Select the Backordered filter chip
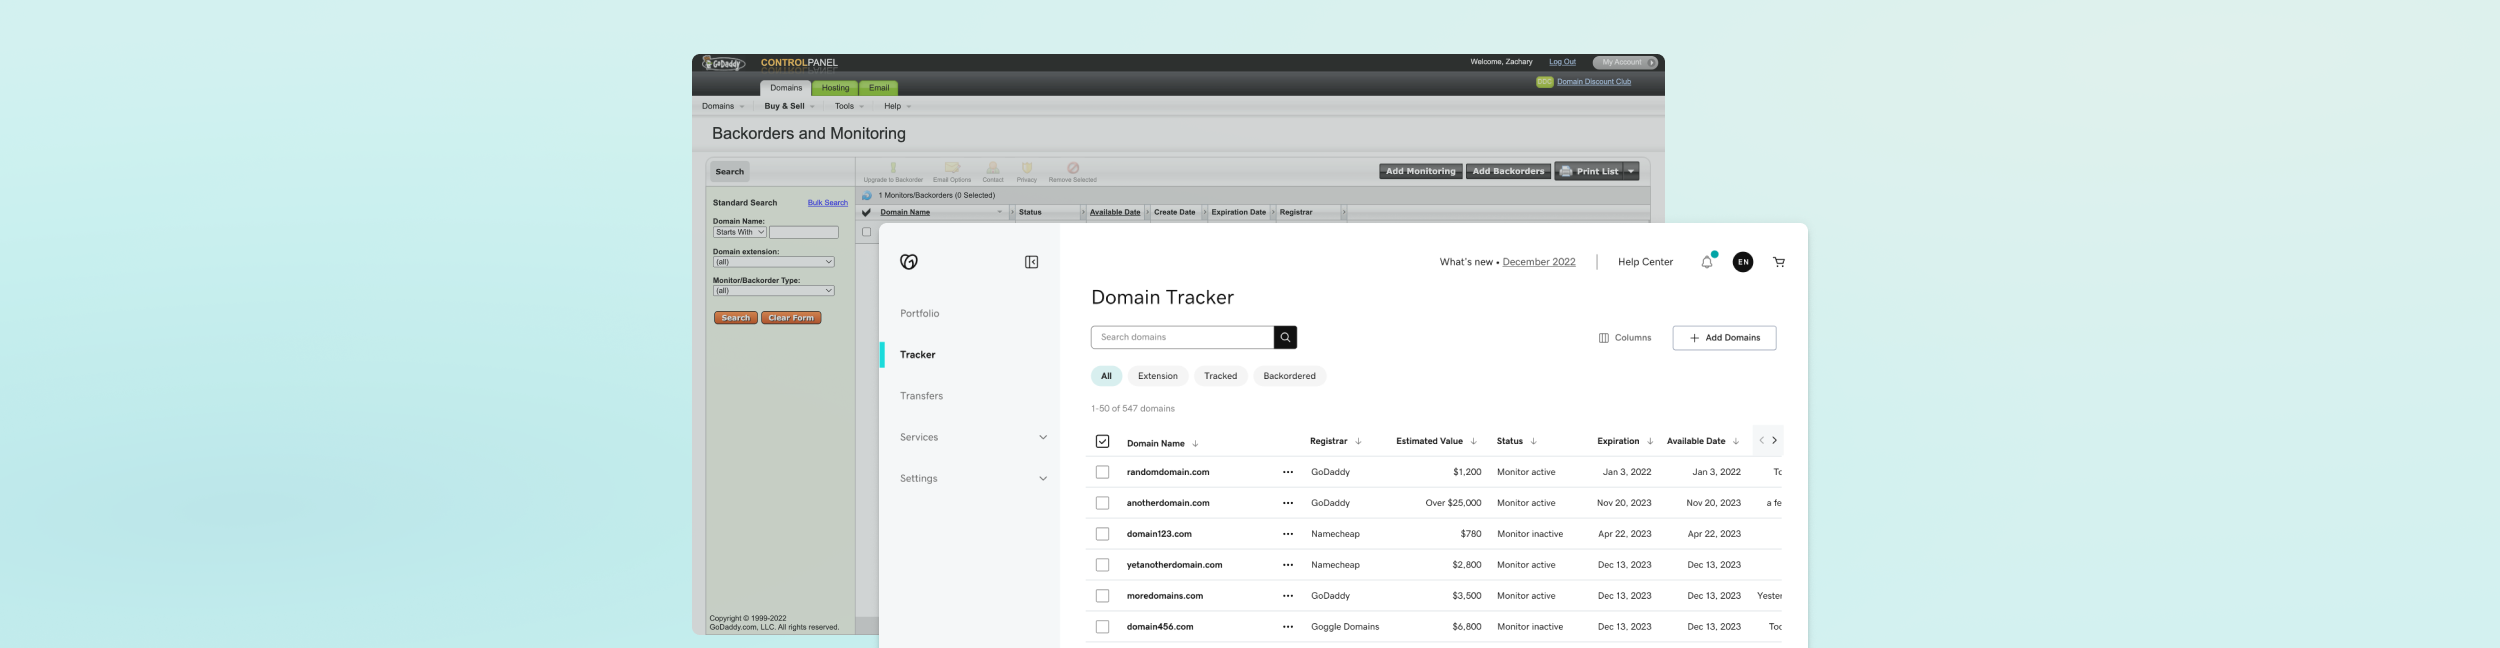Image resolution: width=2500 pixels, height=648 pixels. tap(1289, 376)
